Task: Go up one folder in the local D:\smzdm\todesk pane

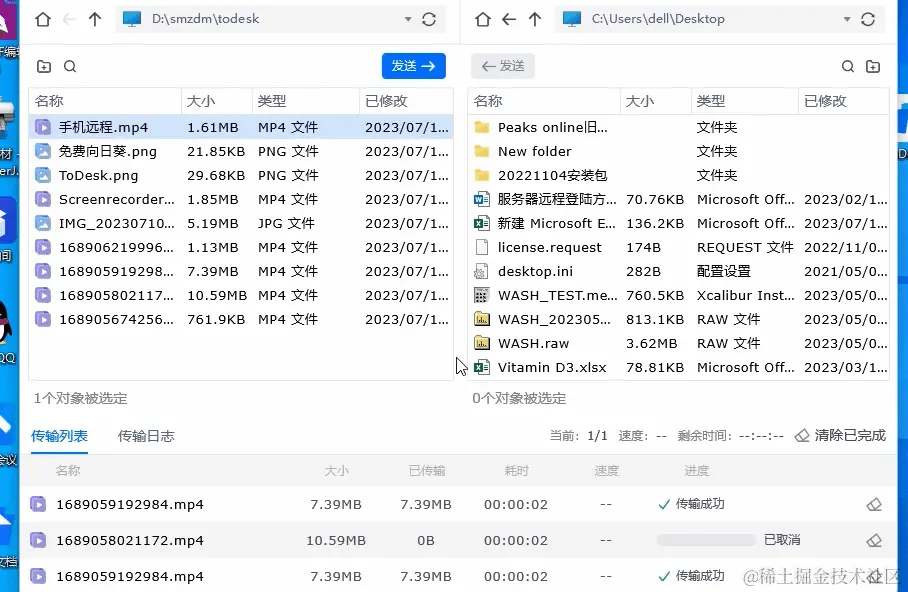Action: tap(95, 19)
